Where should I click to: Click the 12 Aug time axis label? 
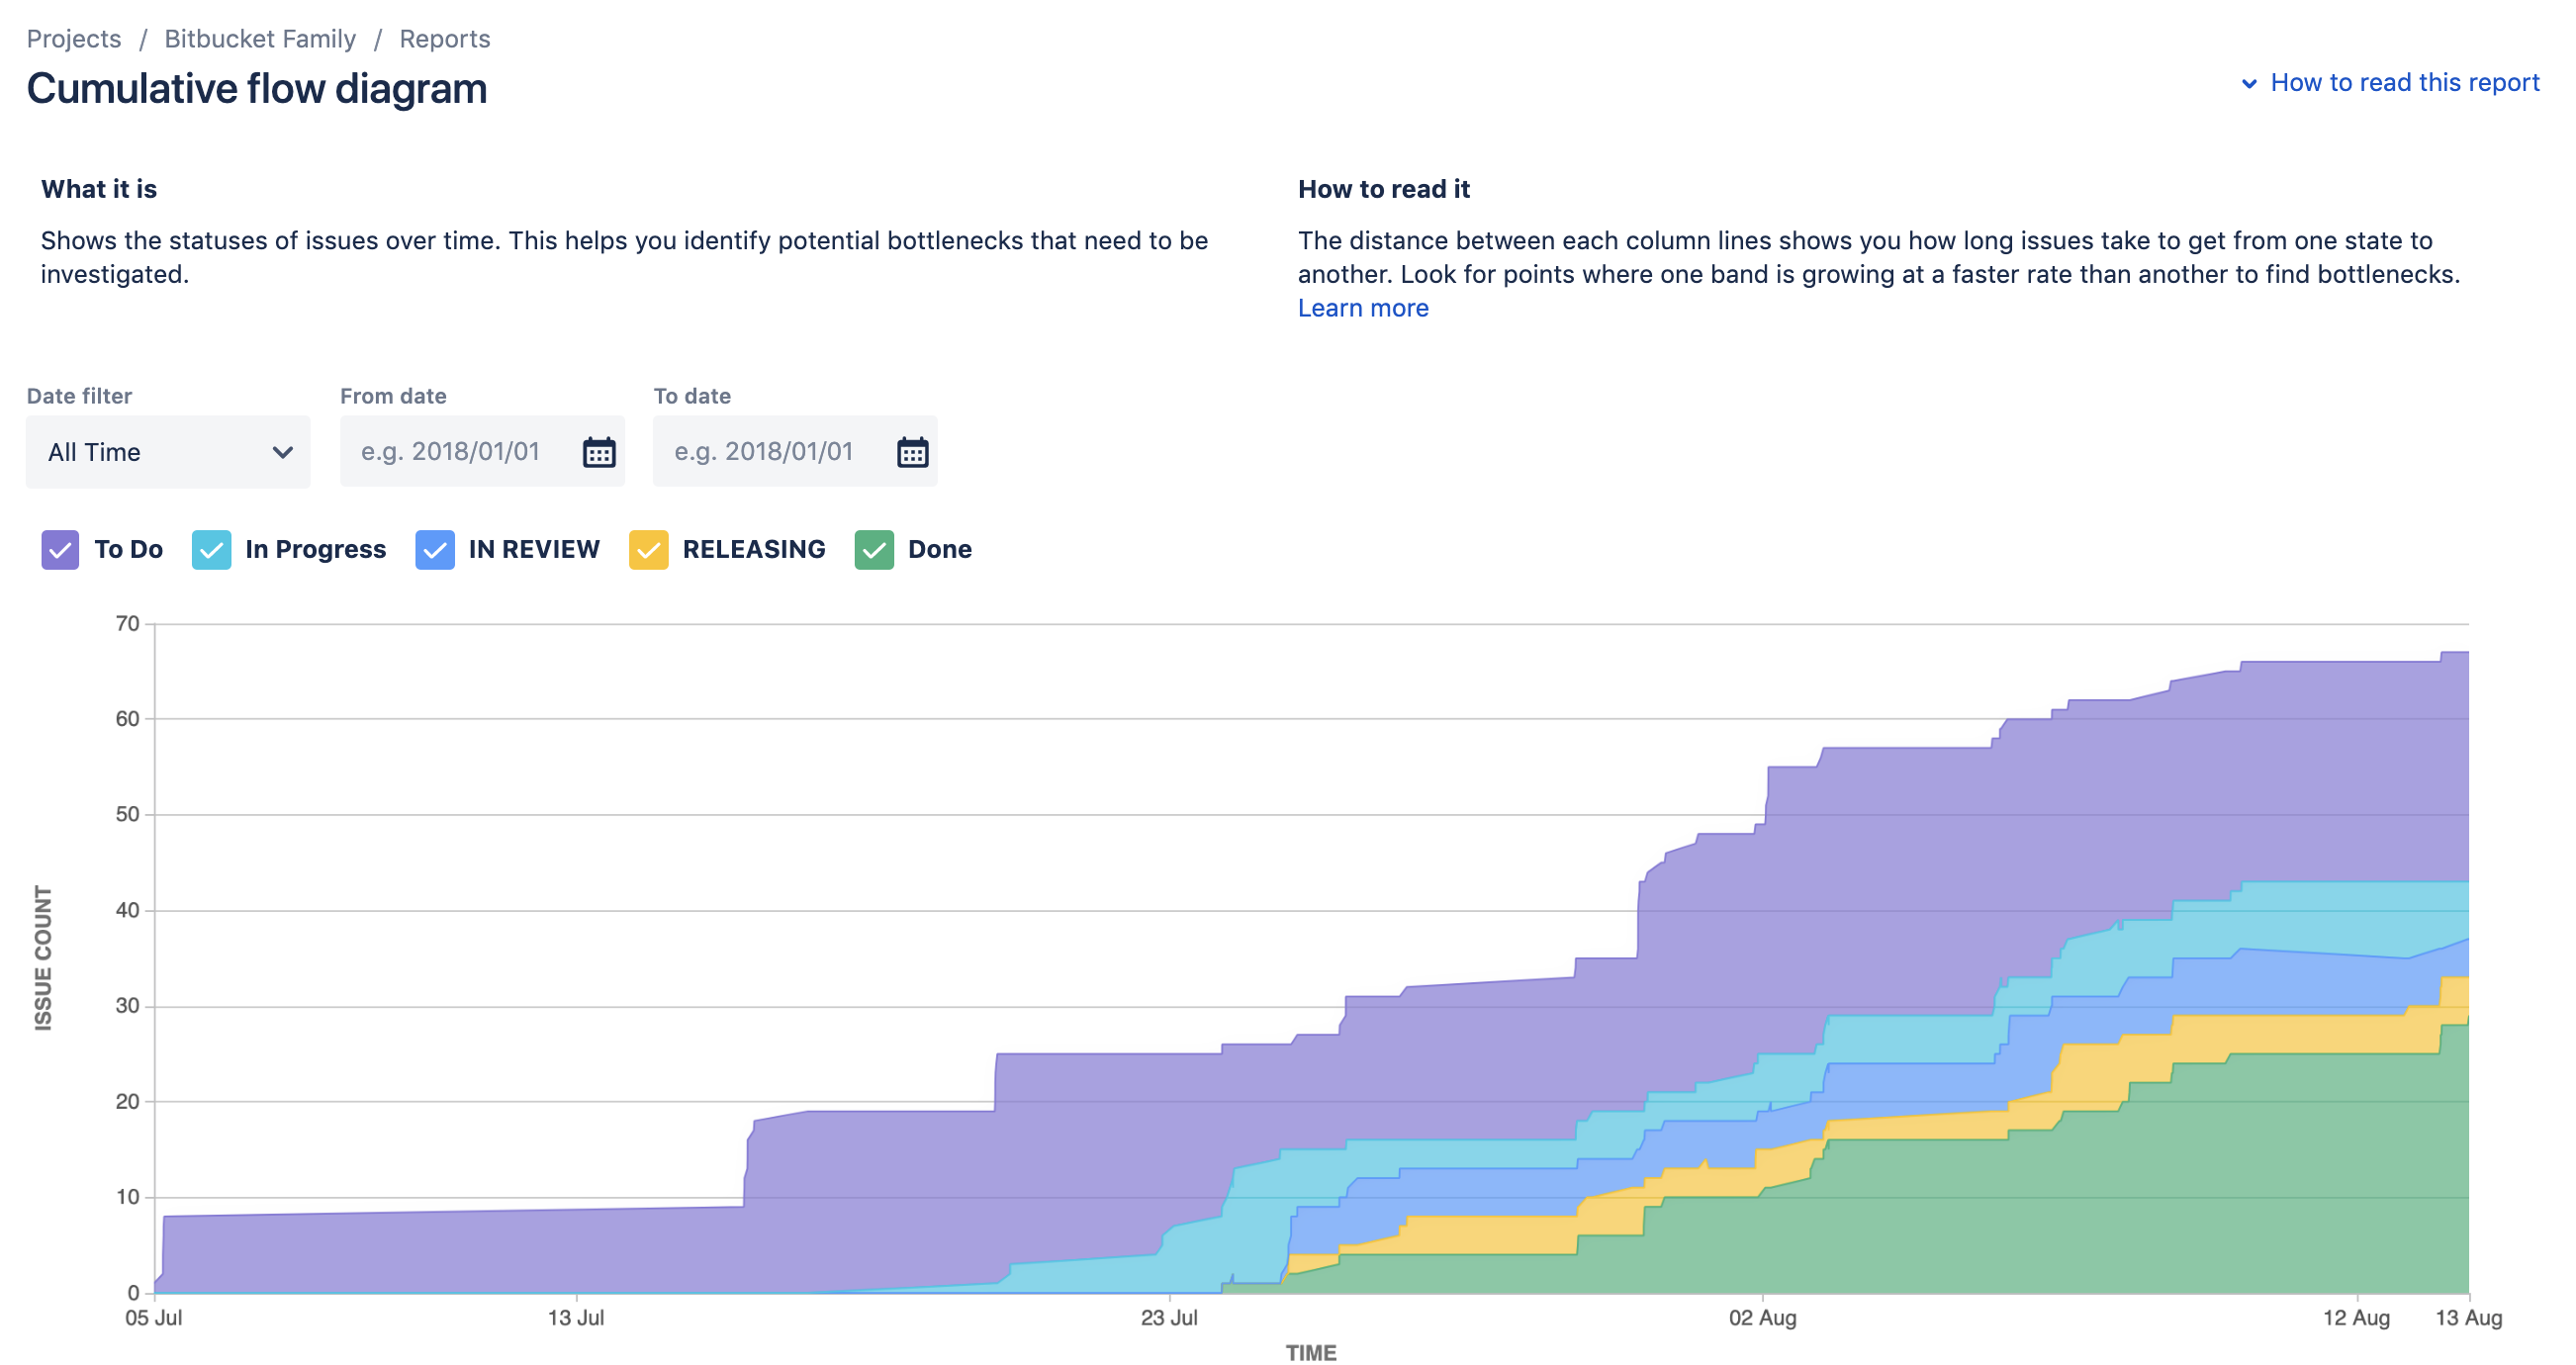(2356, 1318)
